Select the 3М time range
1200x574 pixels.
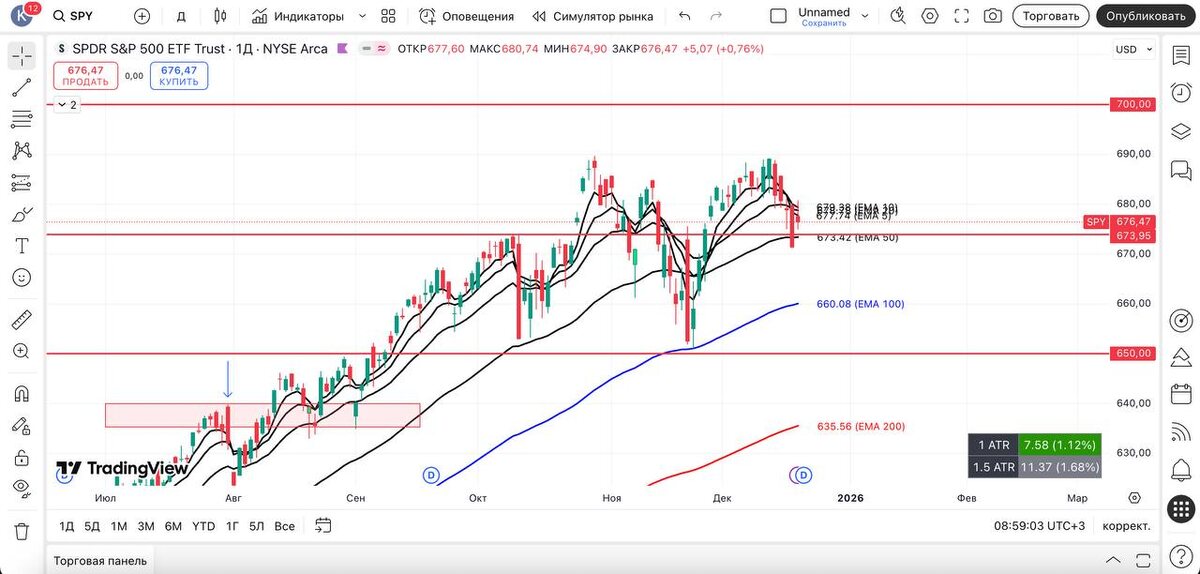146,526
